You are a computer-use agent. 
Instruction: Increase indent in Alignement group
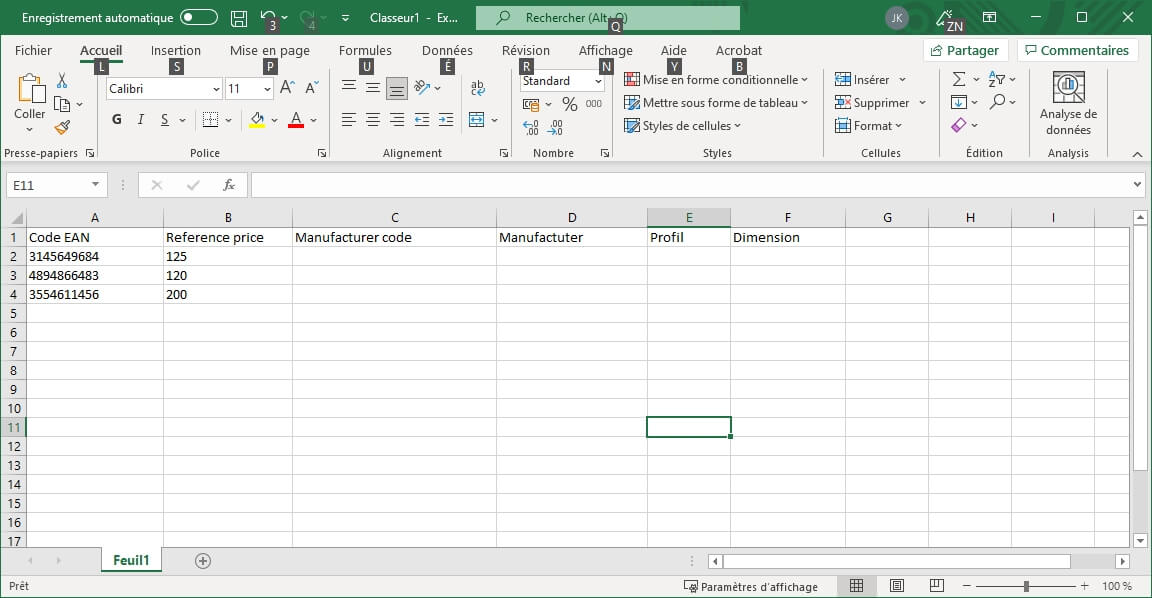click(x=446, y=120)
